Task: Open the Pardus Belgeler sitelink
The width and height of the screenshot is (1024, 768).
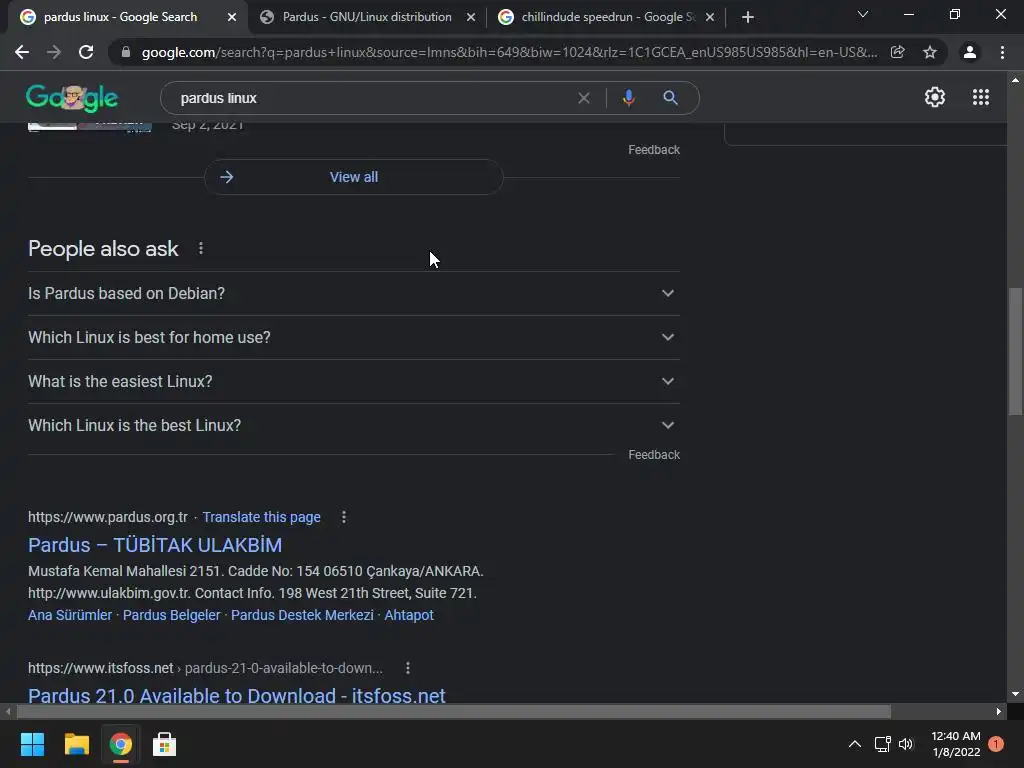Action: (x=172, y=615)
